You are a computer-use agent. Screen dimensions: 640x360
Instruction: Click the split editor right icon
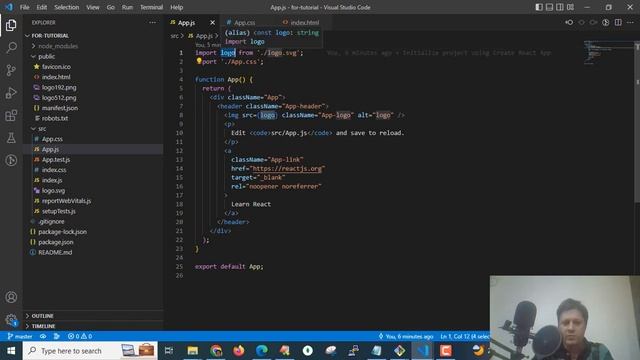pos(618,22)
